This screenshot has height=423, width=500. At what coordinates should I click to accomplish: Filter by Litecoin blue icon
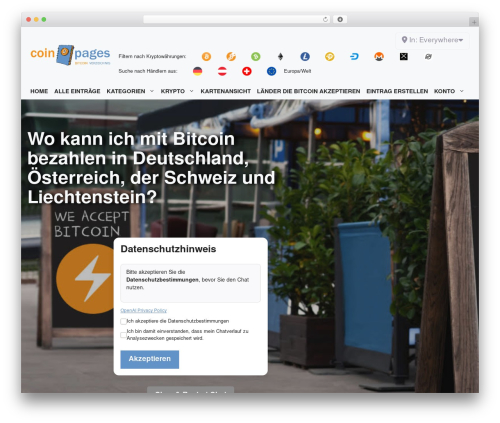click(305, 57)
